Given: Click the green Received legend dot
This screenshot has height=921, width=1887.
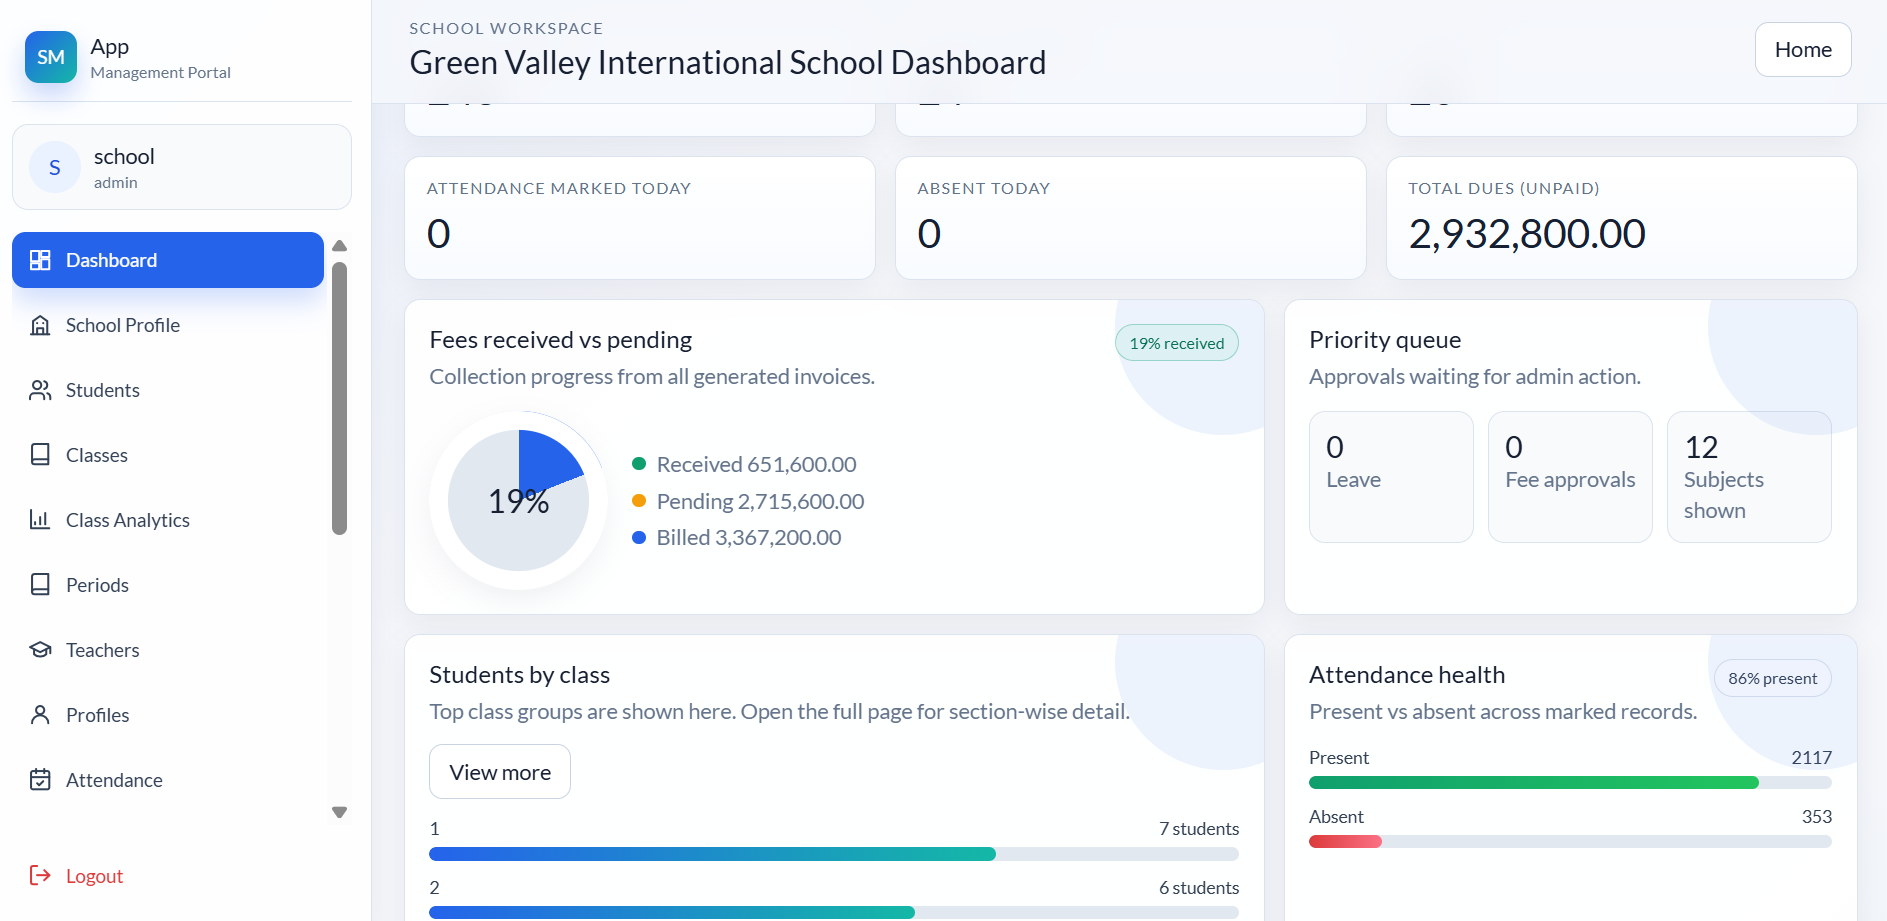Looking at the screenshot, I should pyautogui.click(x=639, y=464).
